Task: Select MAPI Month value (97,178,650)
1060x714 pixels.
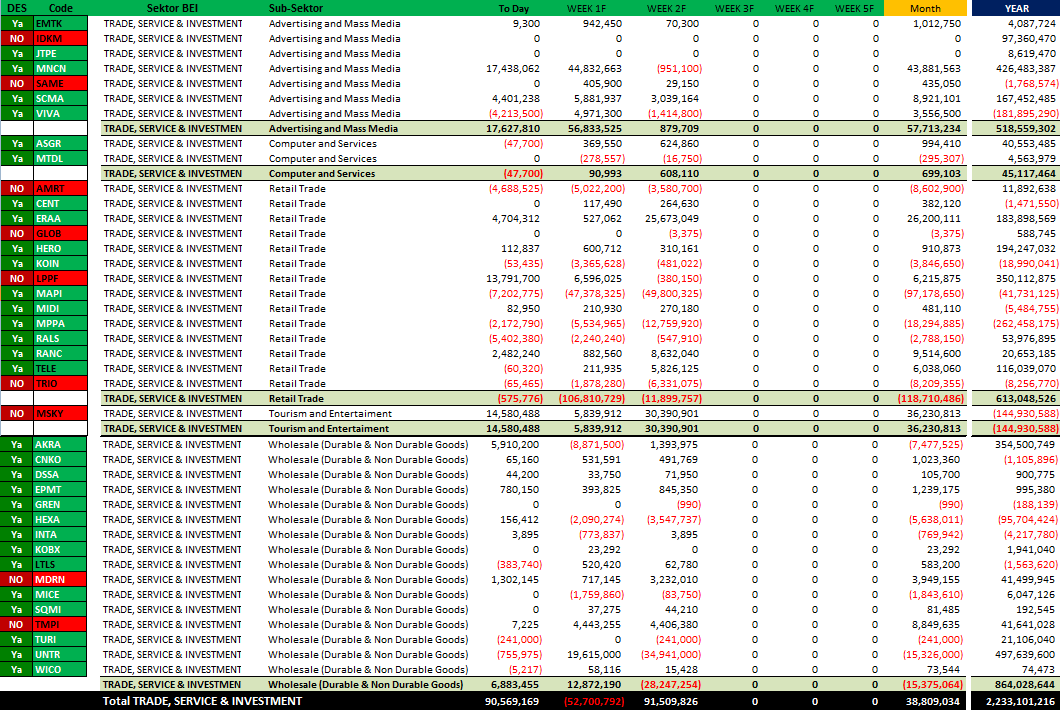Action: 934,293
